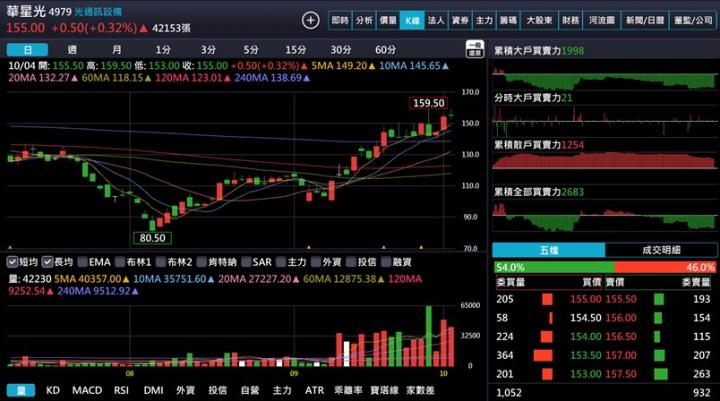The image size is (720, 401).
Task: Show 自營 in the lower indicator row
Action: tap(250, 390)
